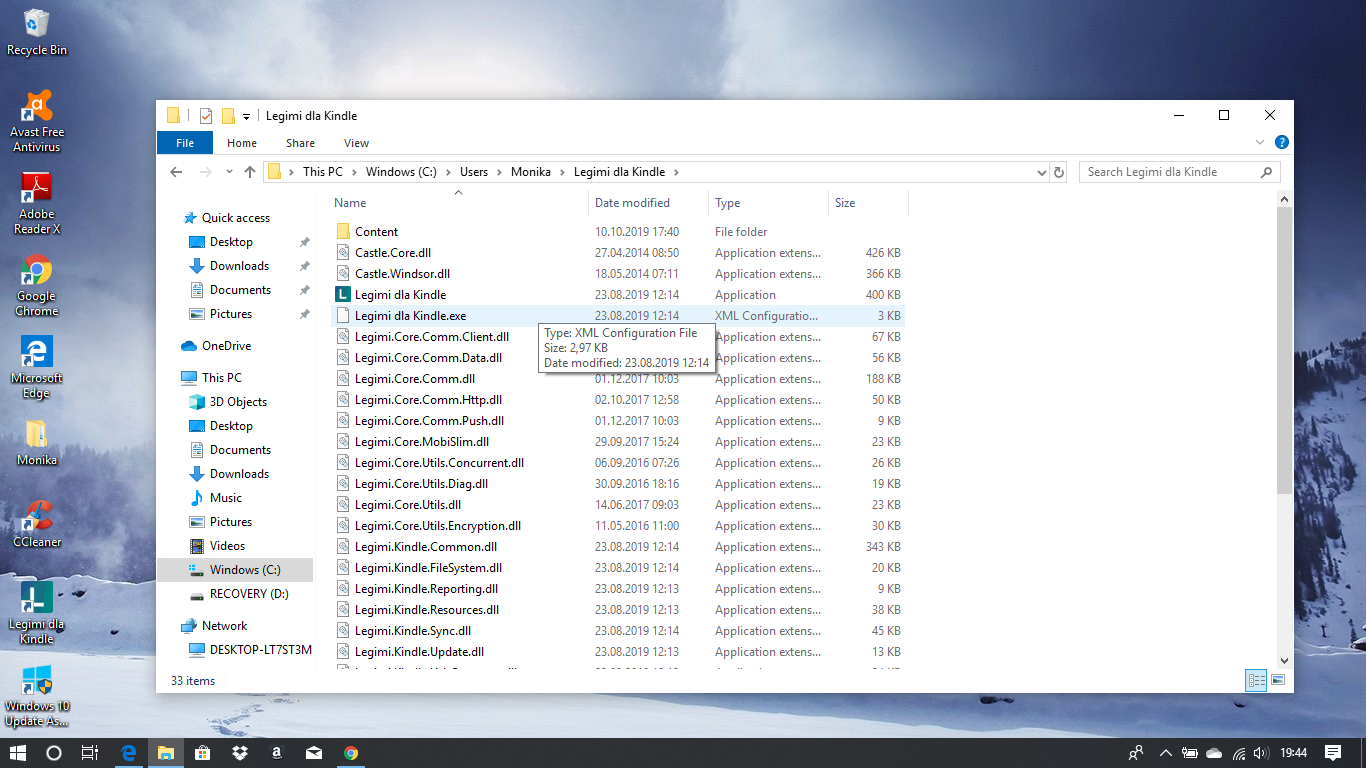1366x768 pixels.
Task: Select OneDrive in navigation pane
Action: click(x=226, y=346)
